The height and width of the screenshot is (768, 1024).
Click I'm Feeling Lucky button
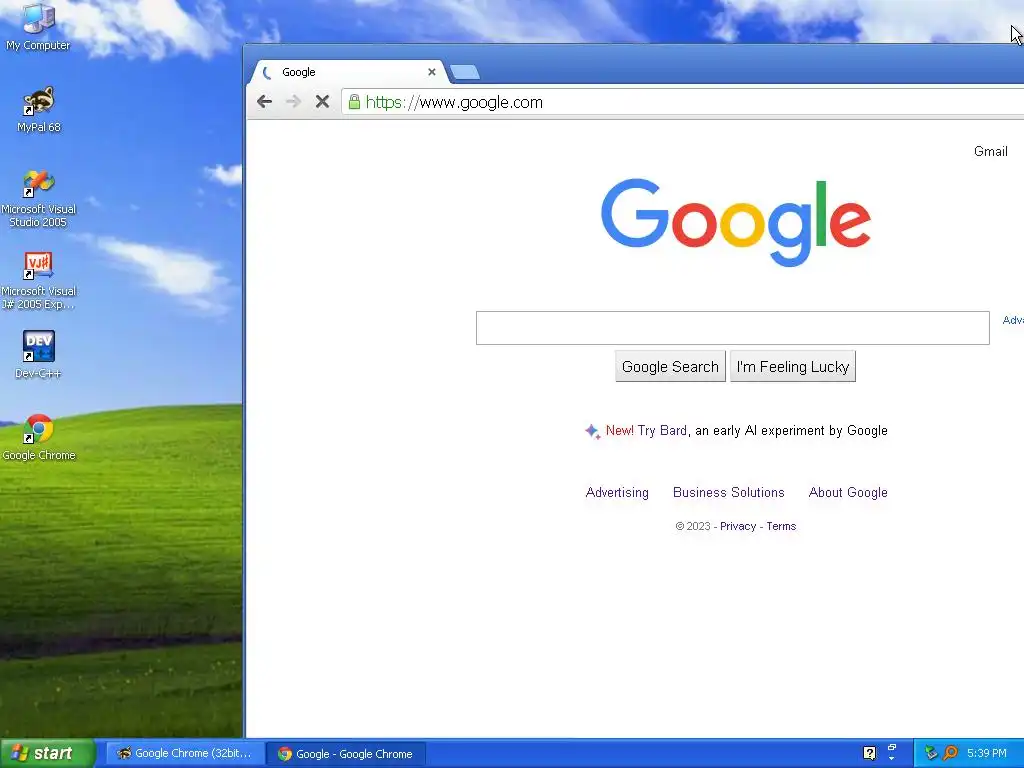[x=793, y=366]
